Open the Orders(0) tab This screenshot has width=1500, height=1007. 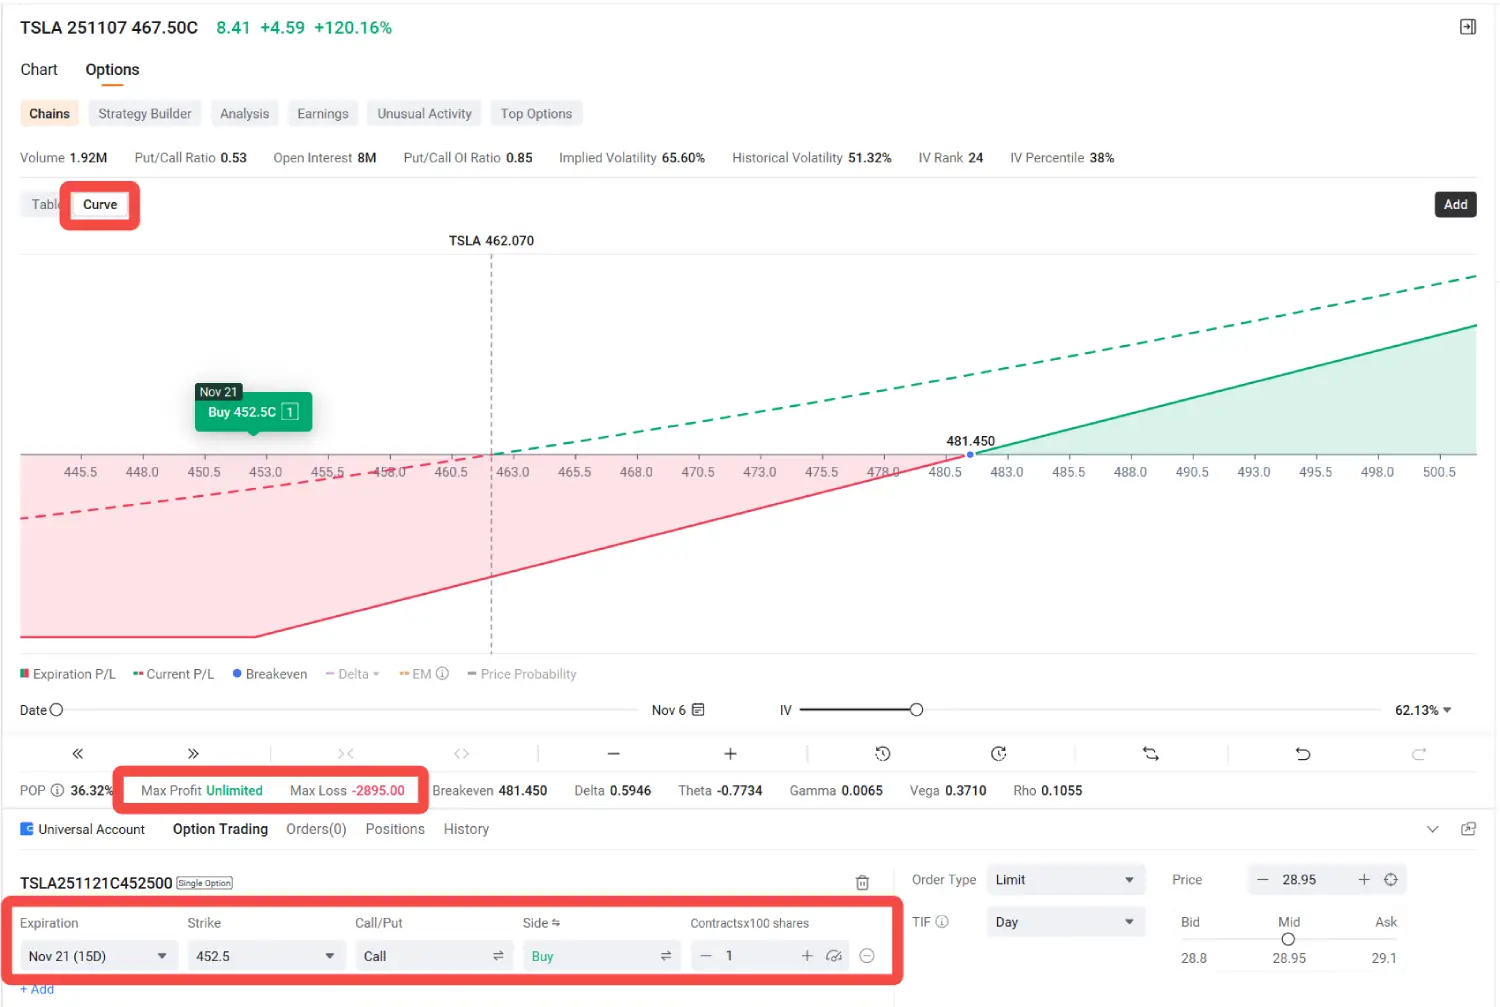coord(316,829)
